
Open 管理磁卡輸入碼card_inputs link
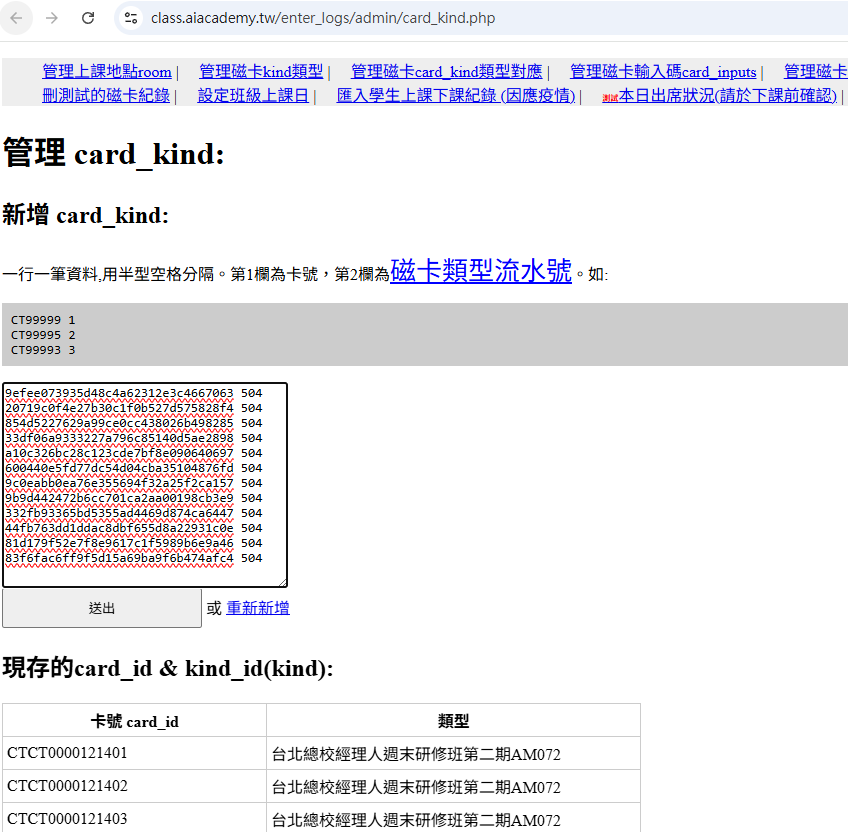point(663,72)
